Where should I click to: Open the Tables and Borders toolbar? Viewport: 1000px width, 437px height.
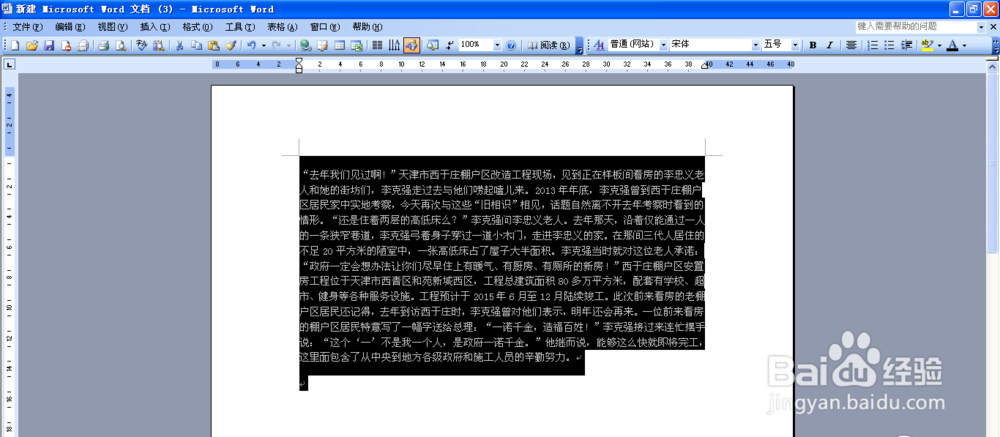(323, 45)
